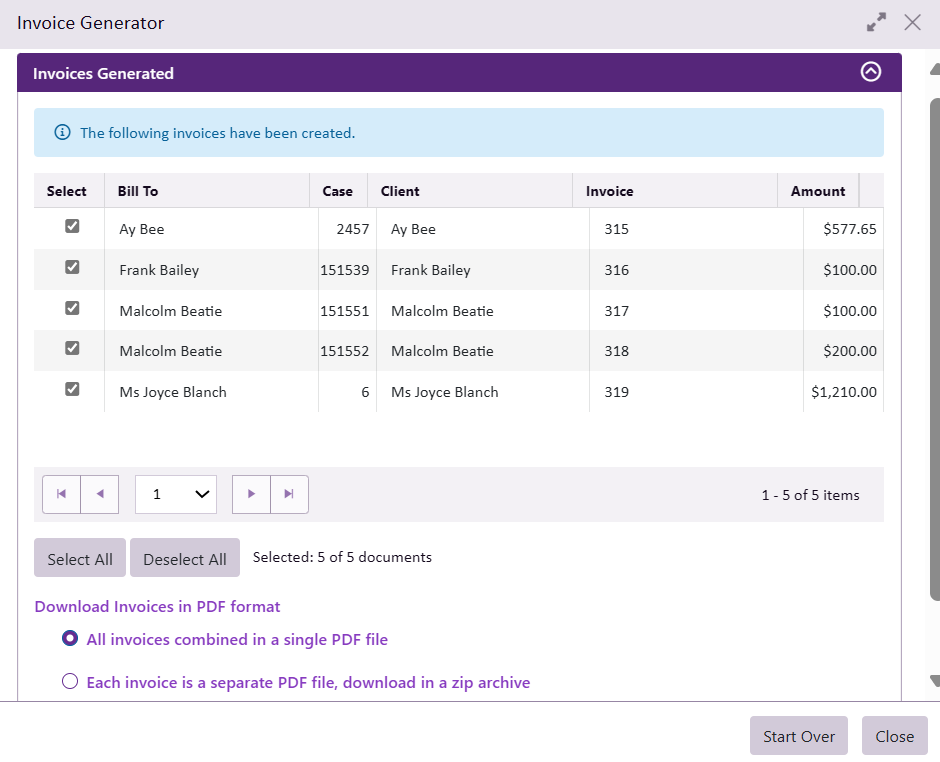Choose separate PDF files in zip archive
940x762 pixels.
click(x=70, y=682)
